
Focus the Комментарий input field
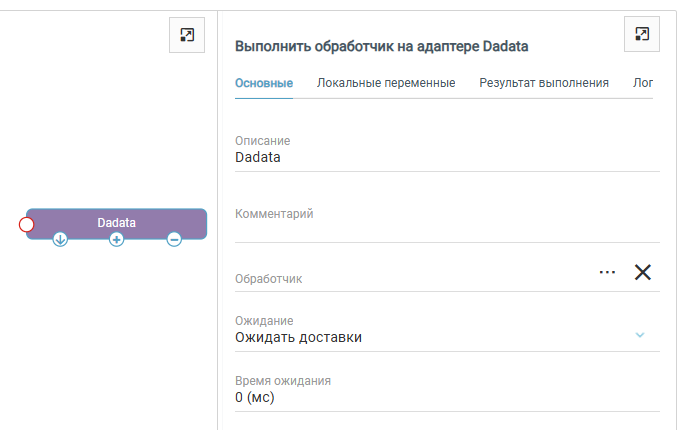420,228
